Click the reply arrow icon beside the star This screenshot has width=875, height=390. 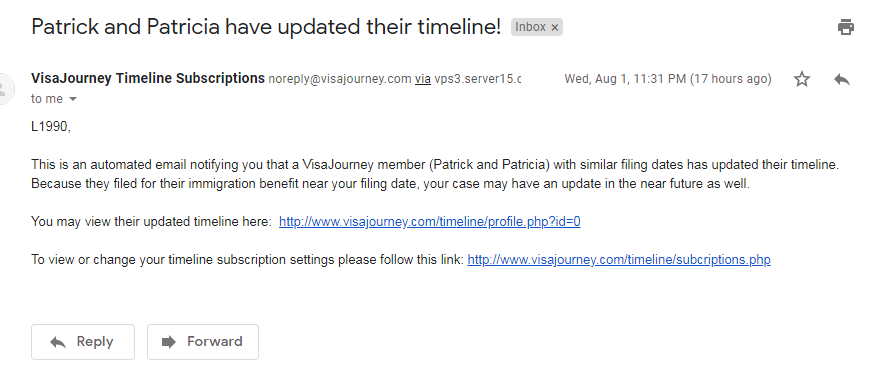click(x=842, y=79)
